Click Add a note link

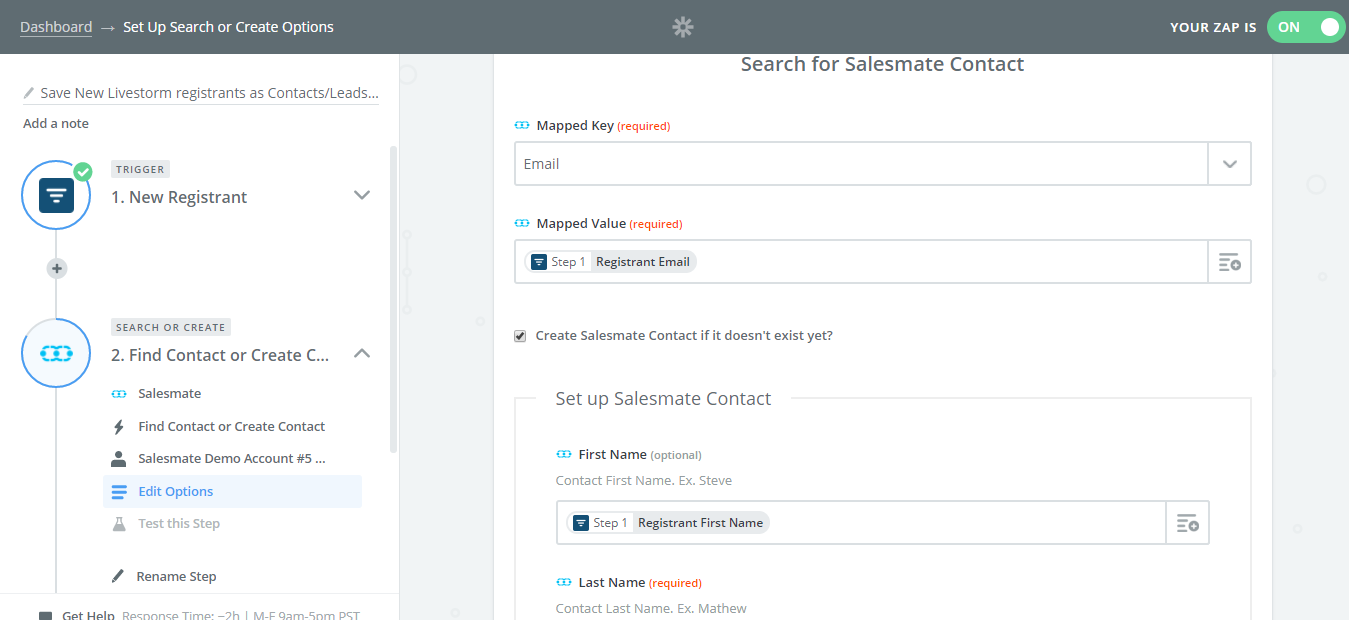point(56,123)
